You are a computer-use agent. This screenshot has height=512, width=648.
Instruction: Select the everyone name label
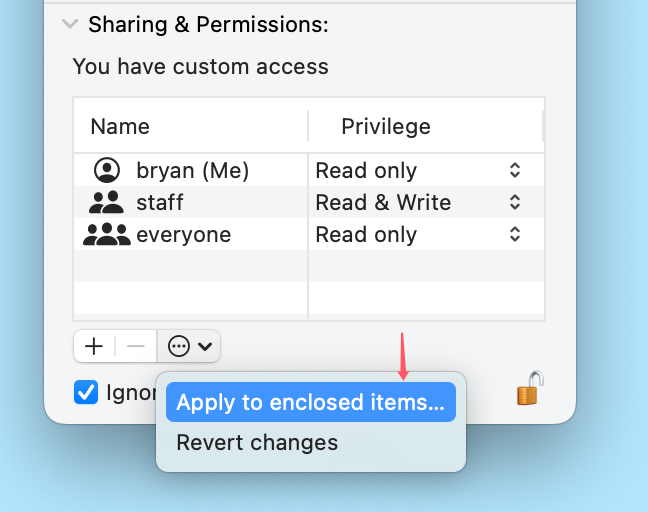point(183,235)
